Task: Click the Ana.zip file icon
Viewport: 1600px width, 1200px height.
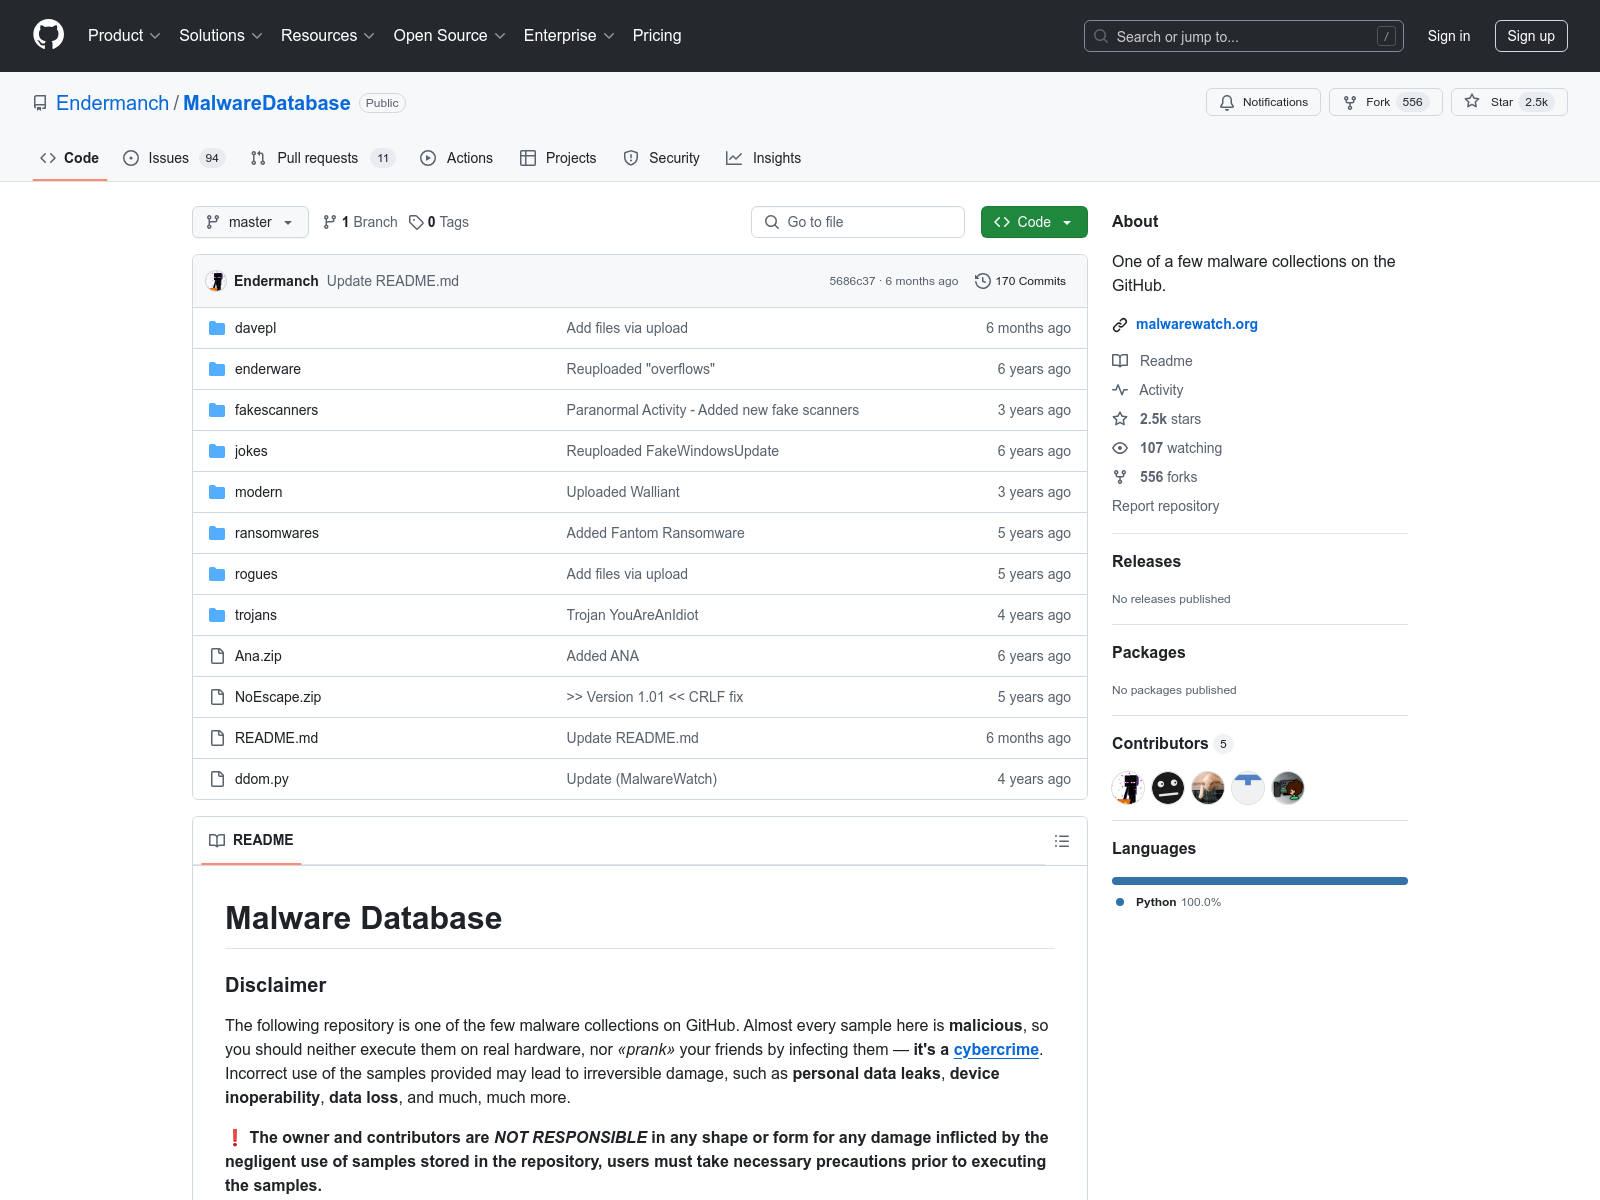Action: [x=217, y=656]
